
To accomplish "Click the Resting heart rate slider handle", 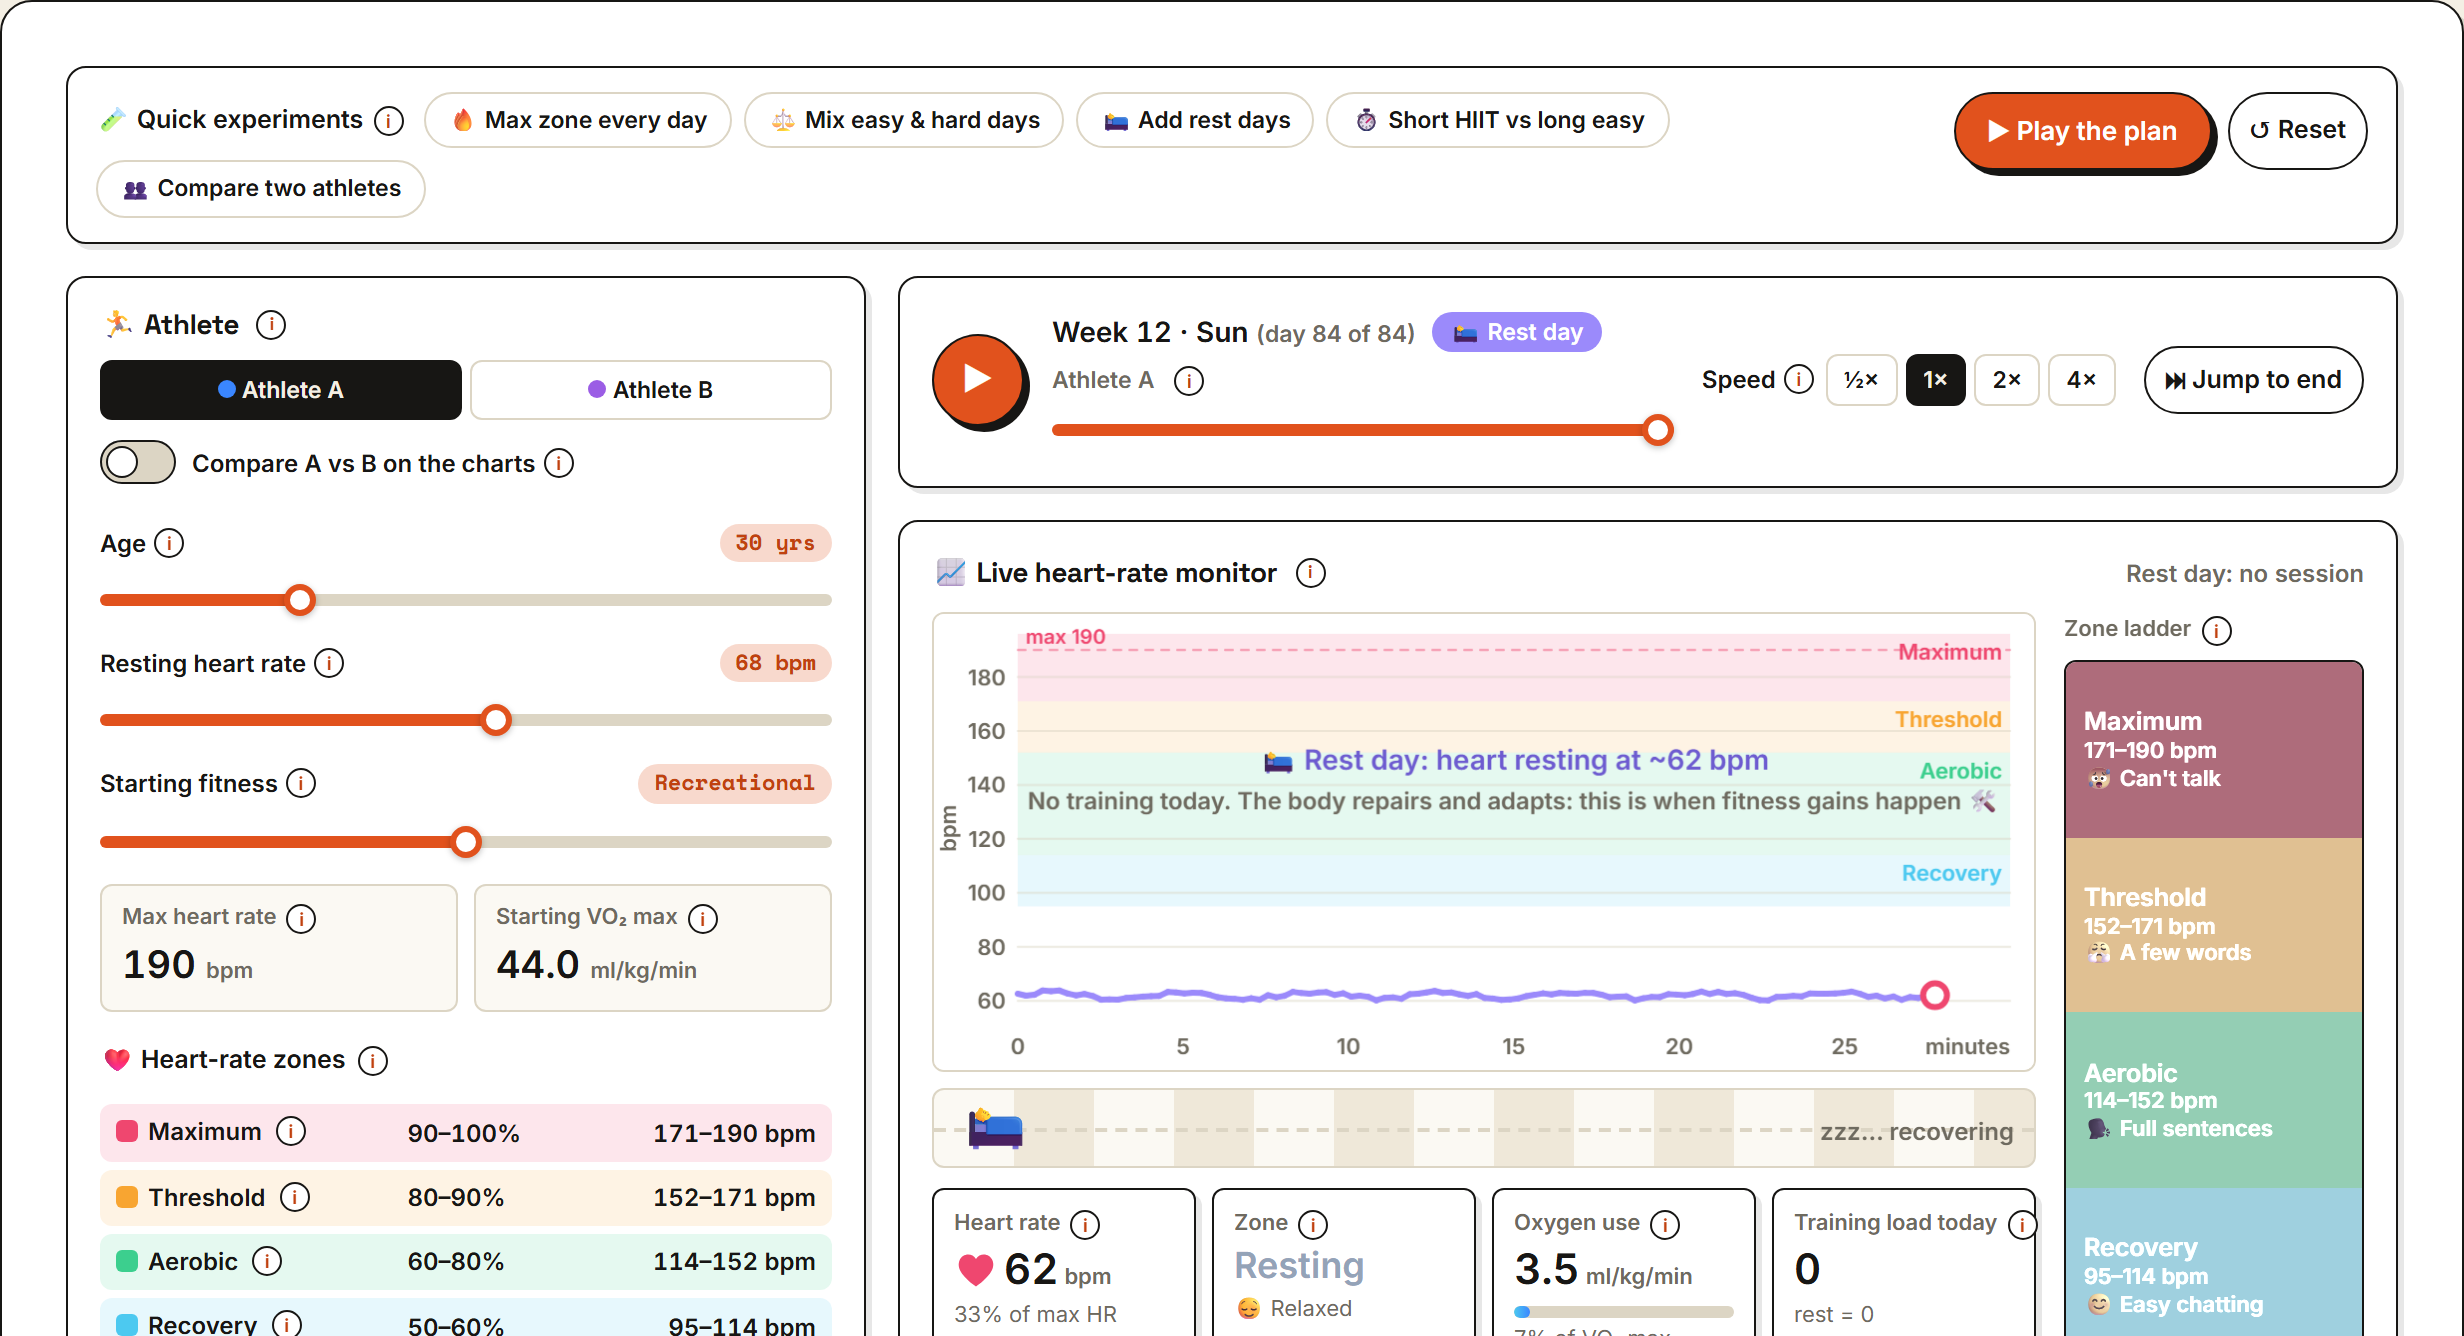I will (x=496, y=720).
